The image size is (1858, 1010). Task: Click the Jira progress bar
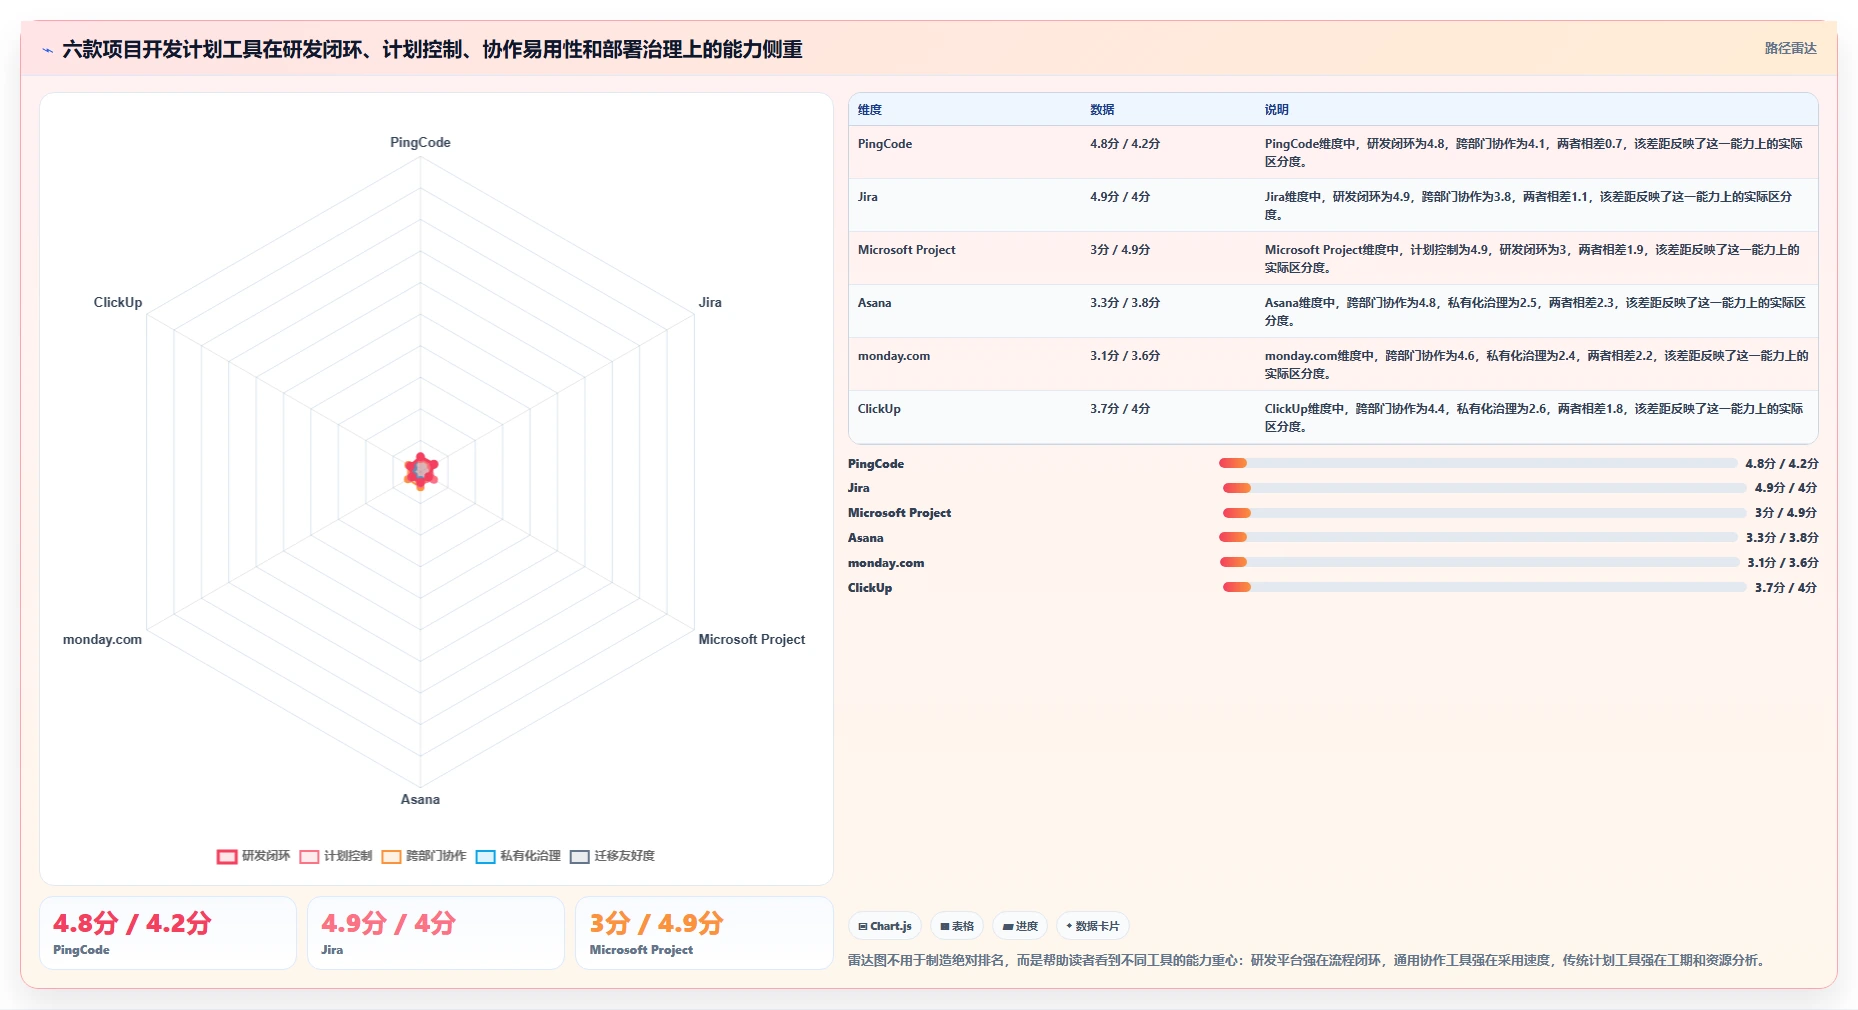[x=1484, y=488]
